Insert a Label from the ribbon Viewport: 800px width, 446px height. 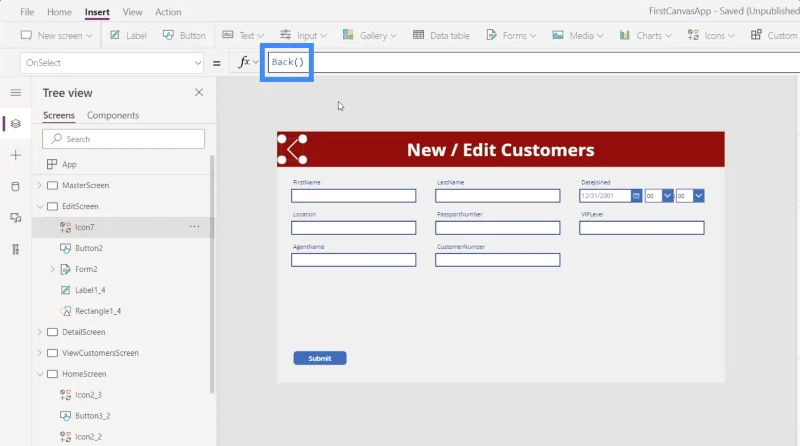[x=129, y=35]
